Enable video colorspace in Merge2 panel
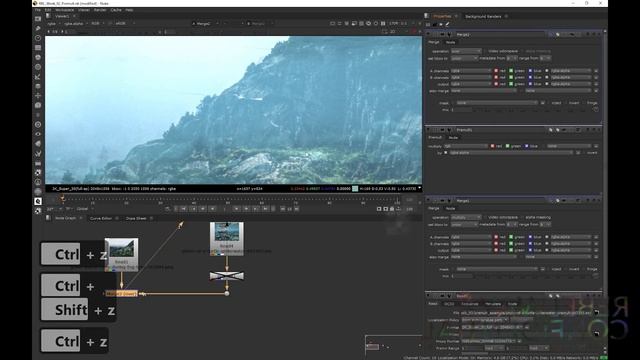The image size is (640, 360). (x=485, y=51)
